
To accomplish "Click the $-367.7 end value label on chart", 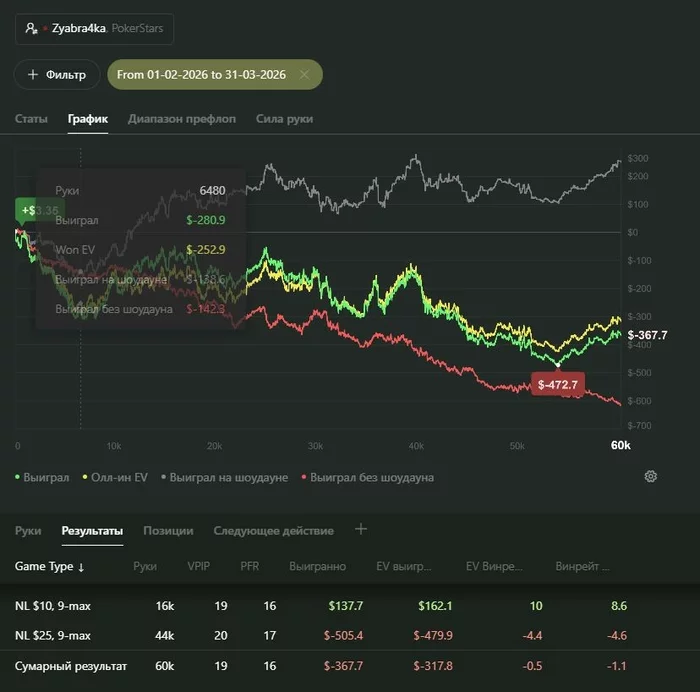I will (647, 335).
